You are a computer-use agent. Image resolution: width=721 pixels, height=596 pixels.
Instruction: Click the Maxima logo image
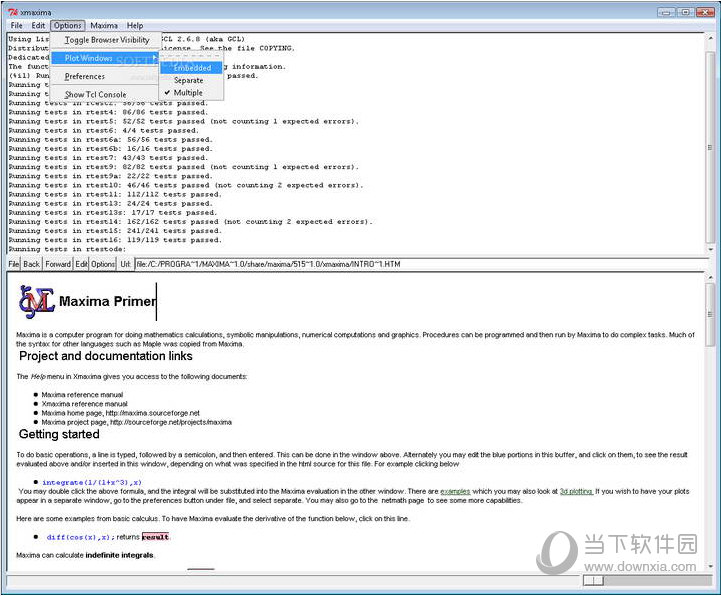[37, 302]
